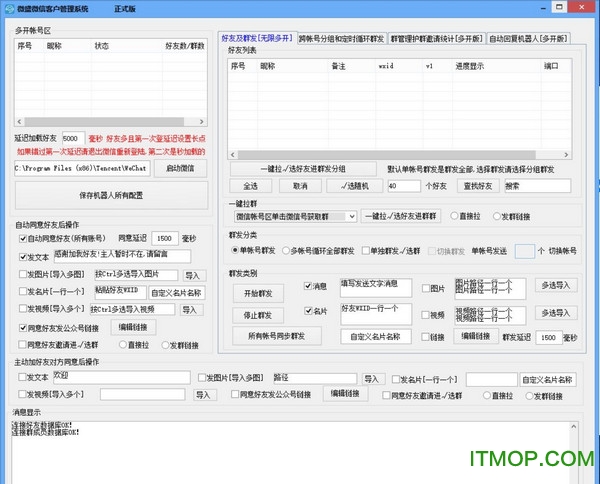Click up arrow of 消息显示 scrollbar
600x484 pixels.
[x=574, y=427]
